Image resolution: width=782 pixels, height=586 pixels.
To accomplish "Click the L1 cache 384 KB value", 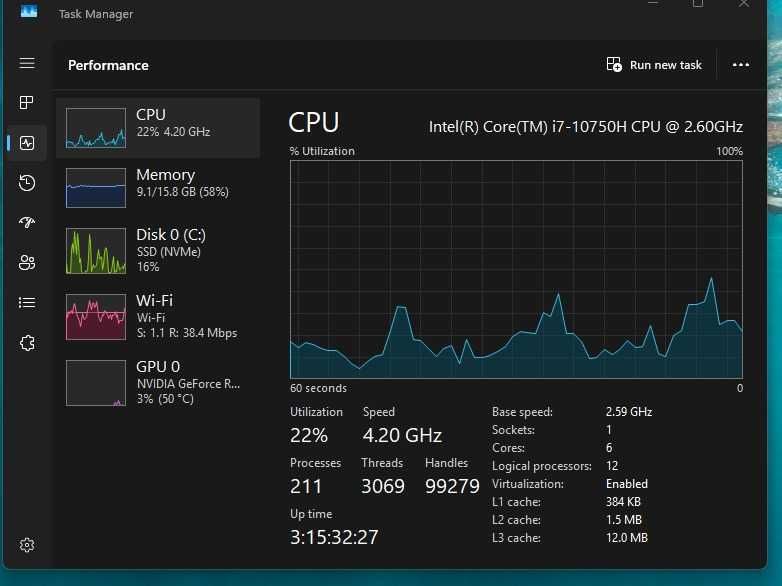I will point(623,502).
